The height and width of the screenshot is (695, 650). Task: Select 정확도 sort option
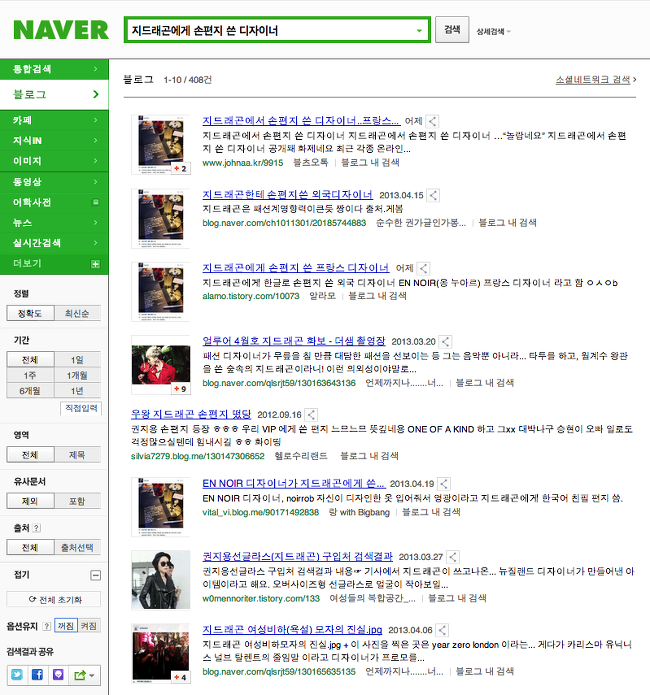point(30,313)
